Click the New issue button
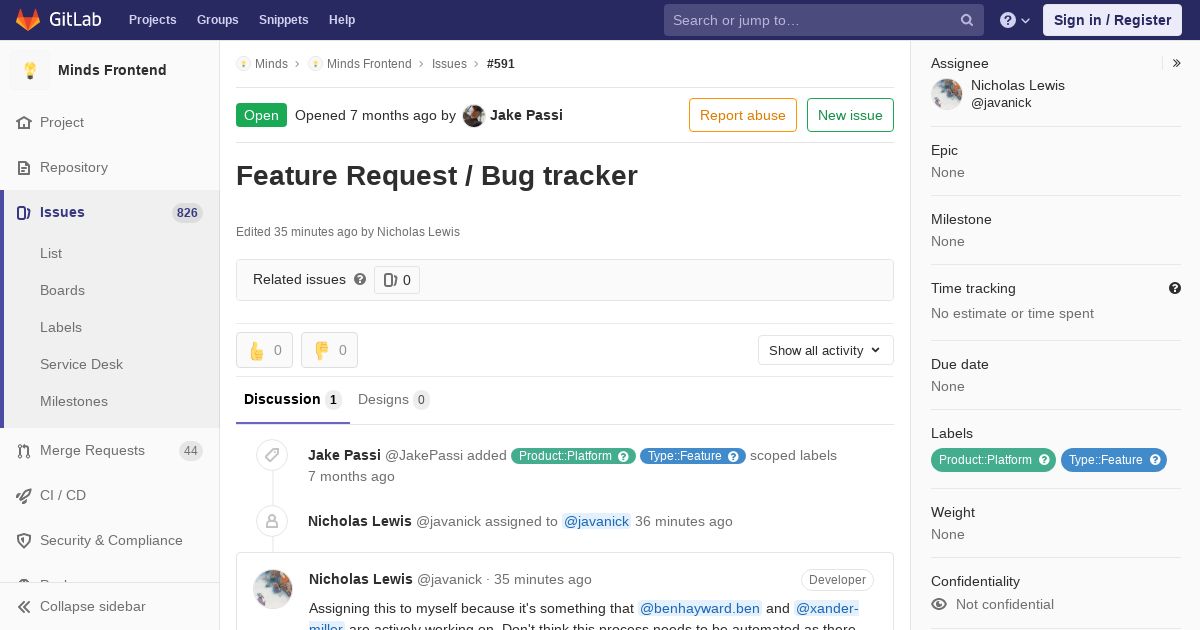Screen dimensions: 1200x630 [x=850, y=115]
